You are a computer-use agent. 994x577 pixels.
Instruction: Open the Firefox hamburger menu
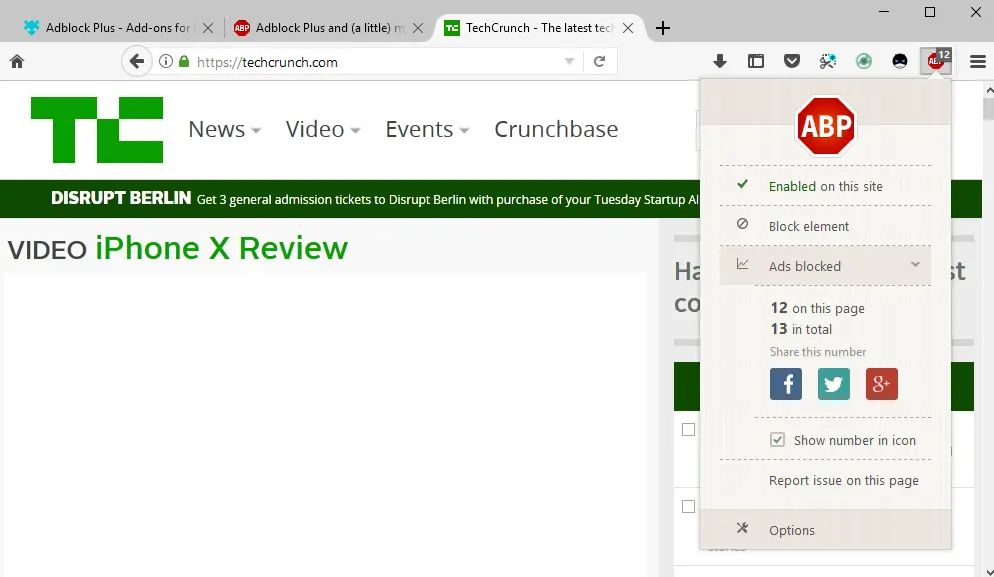[978, 62]
